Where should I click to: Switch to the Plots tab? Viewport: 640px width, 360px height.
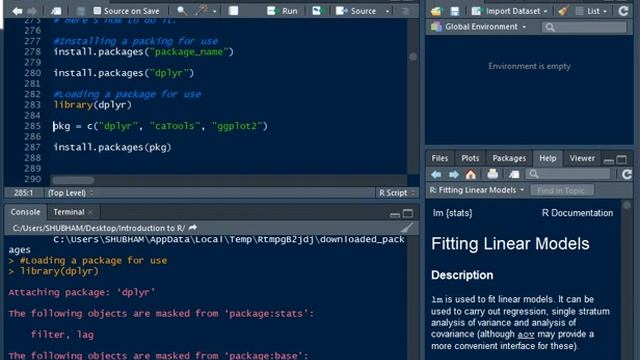click(470, 158)
